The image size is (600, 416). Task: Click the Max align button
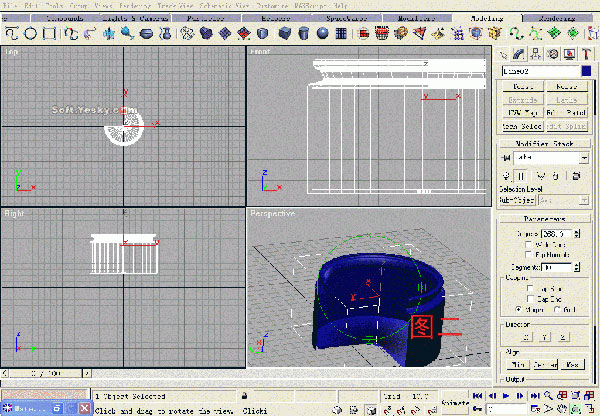[572, 364]
